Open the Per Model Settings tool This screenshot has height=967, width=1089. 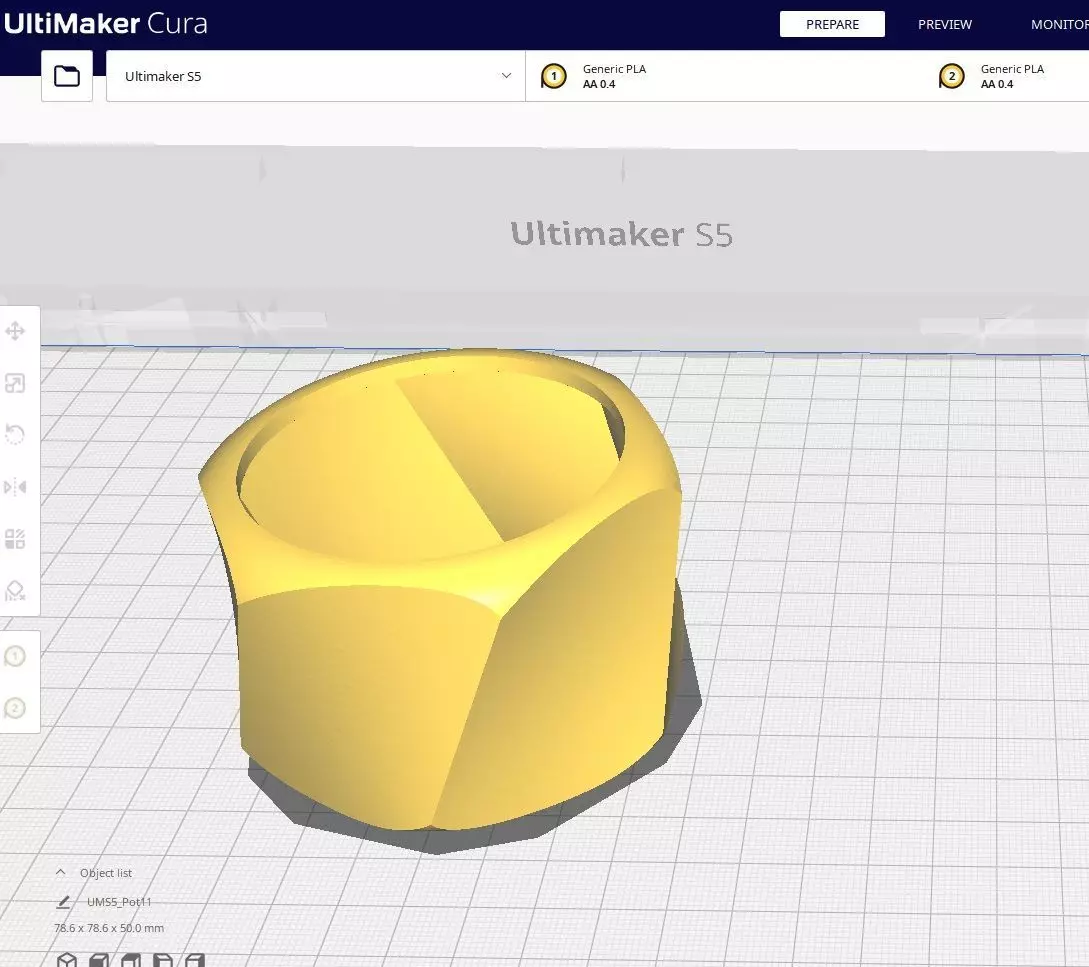click(x=15, y=539)
